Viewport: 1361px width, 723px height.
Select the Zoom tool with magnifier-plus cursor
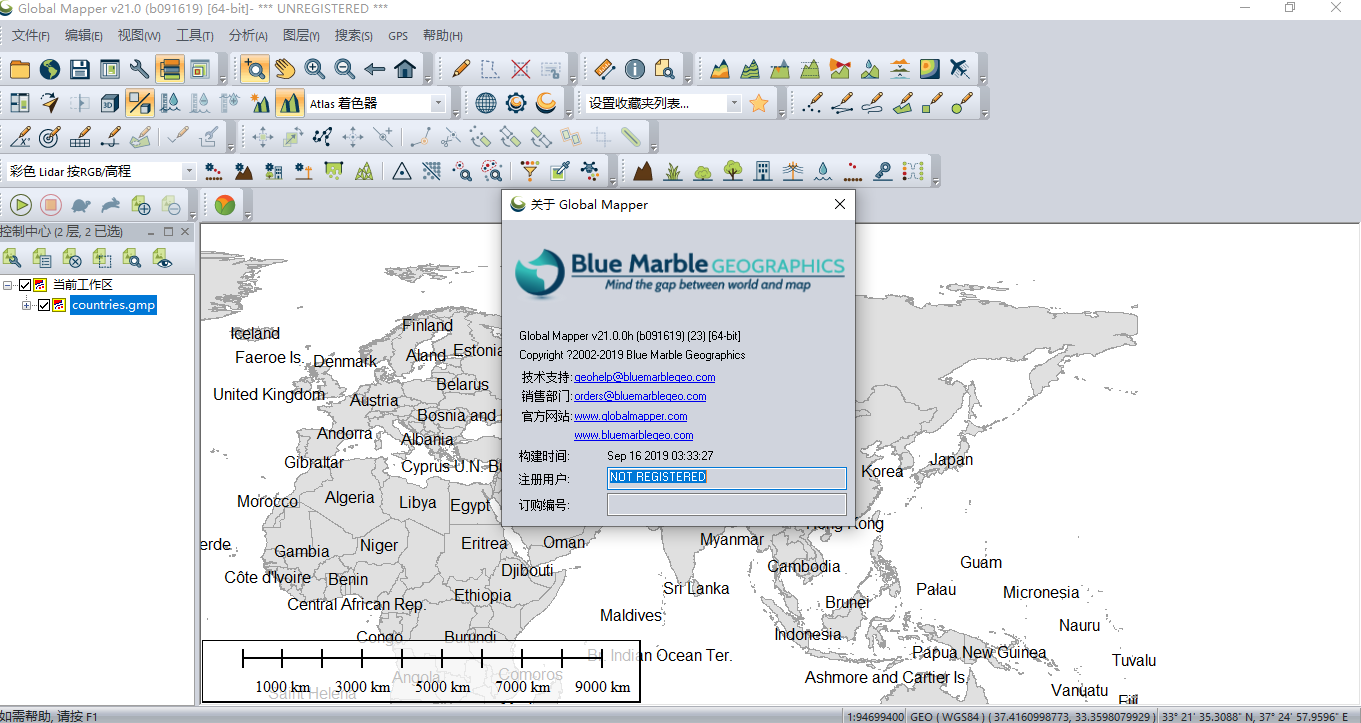point(255,69)
